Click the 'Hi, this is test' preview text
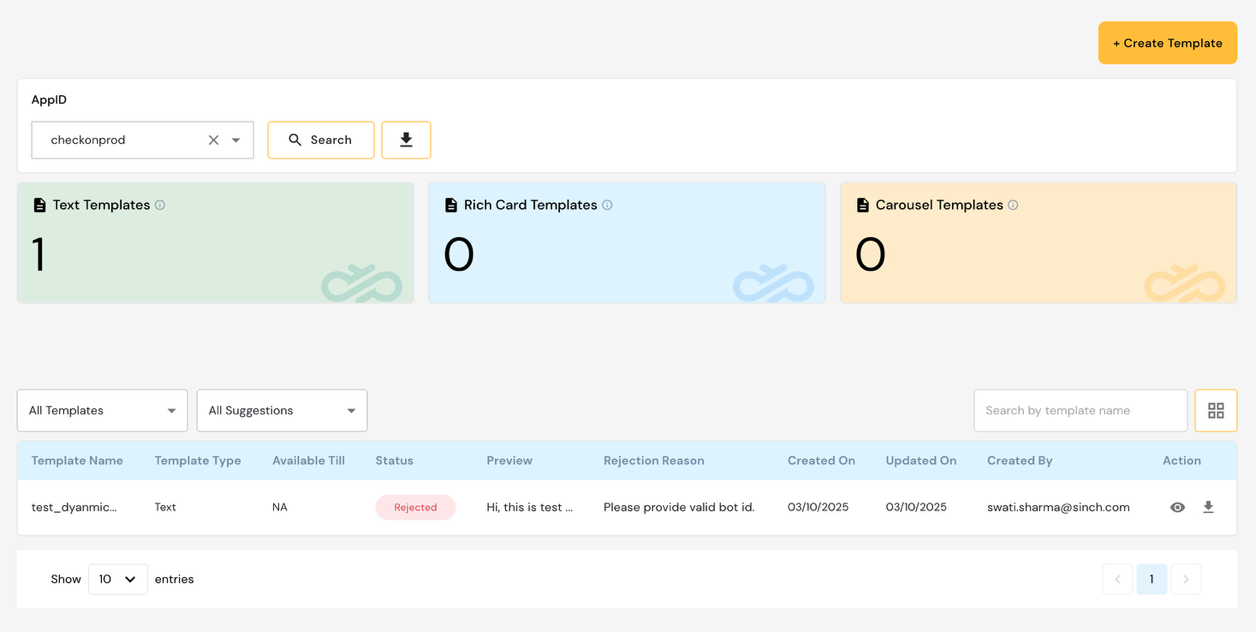Screen dimensions: 1256x632 coord(530,507)
